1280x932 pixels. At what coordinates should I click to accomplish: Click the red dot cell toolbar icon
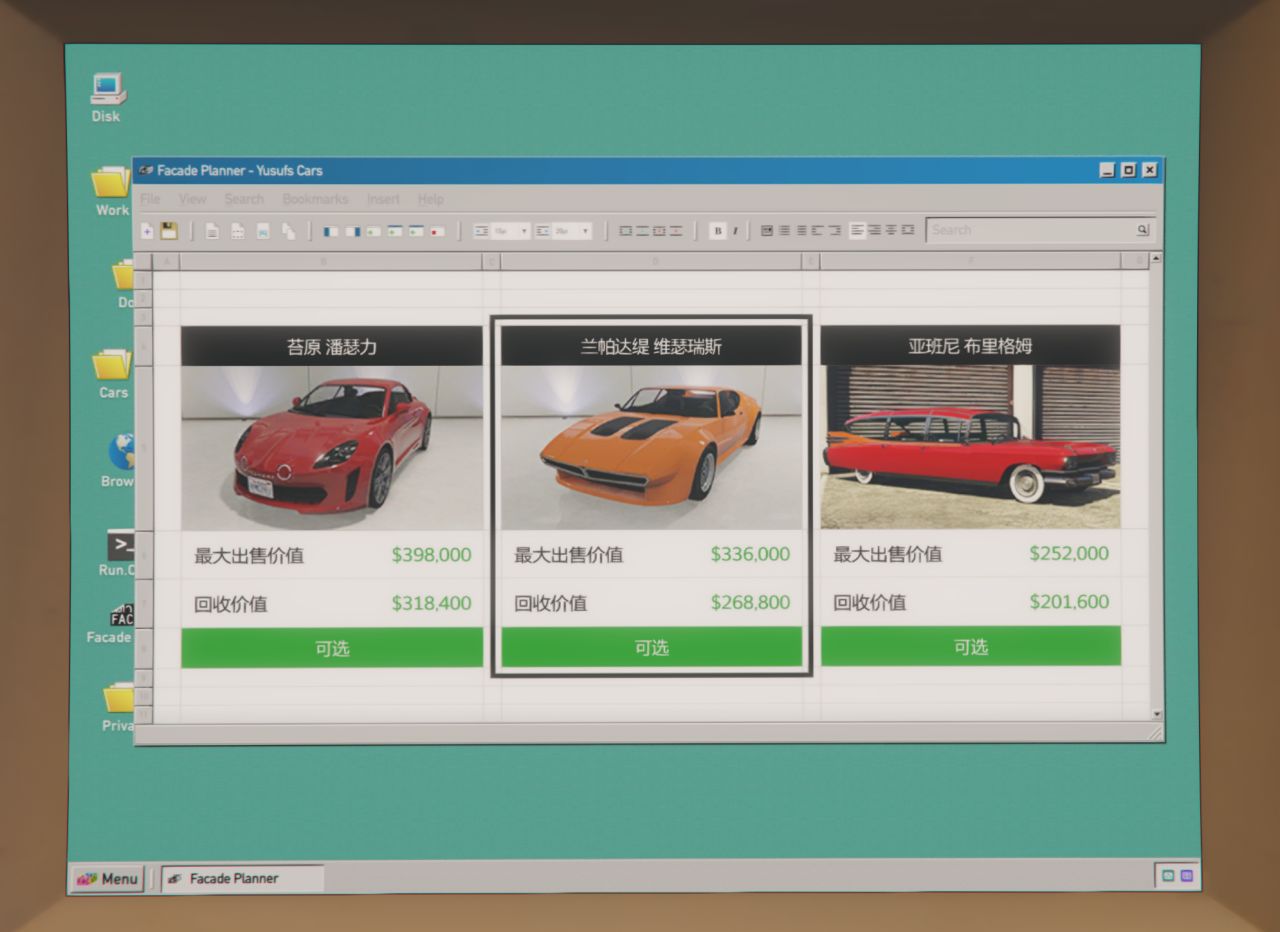(437, 231)
